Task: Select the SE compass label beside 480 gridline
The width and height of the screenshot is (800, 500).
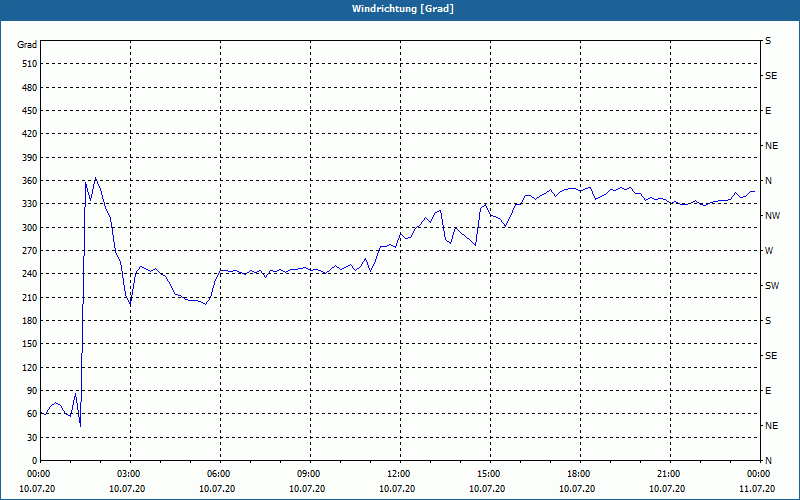Action: pyautogui.click(x=771, y=76)
